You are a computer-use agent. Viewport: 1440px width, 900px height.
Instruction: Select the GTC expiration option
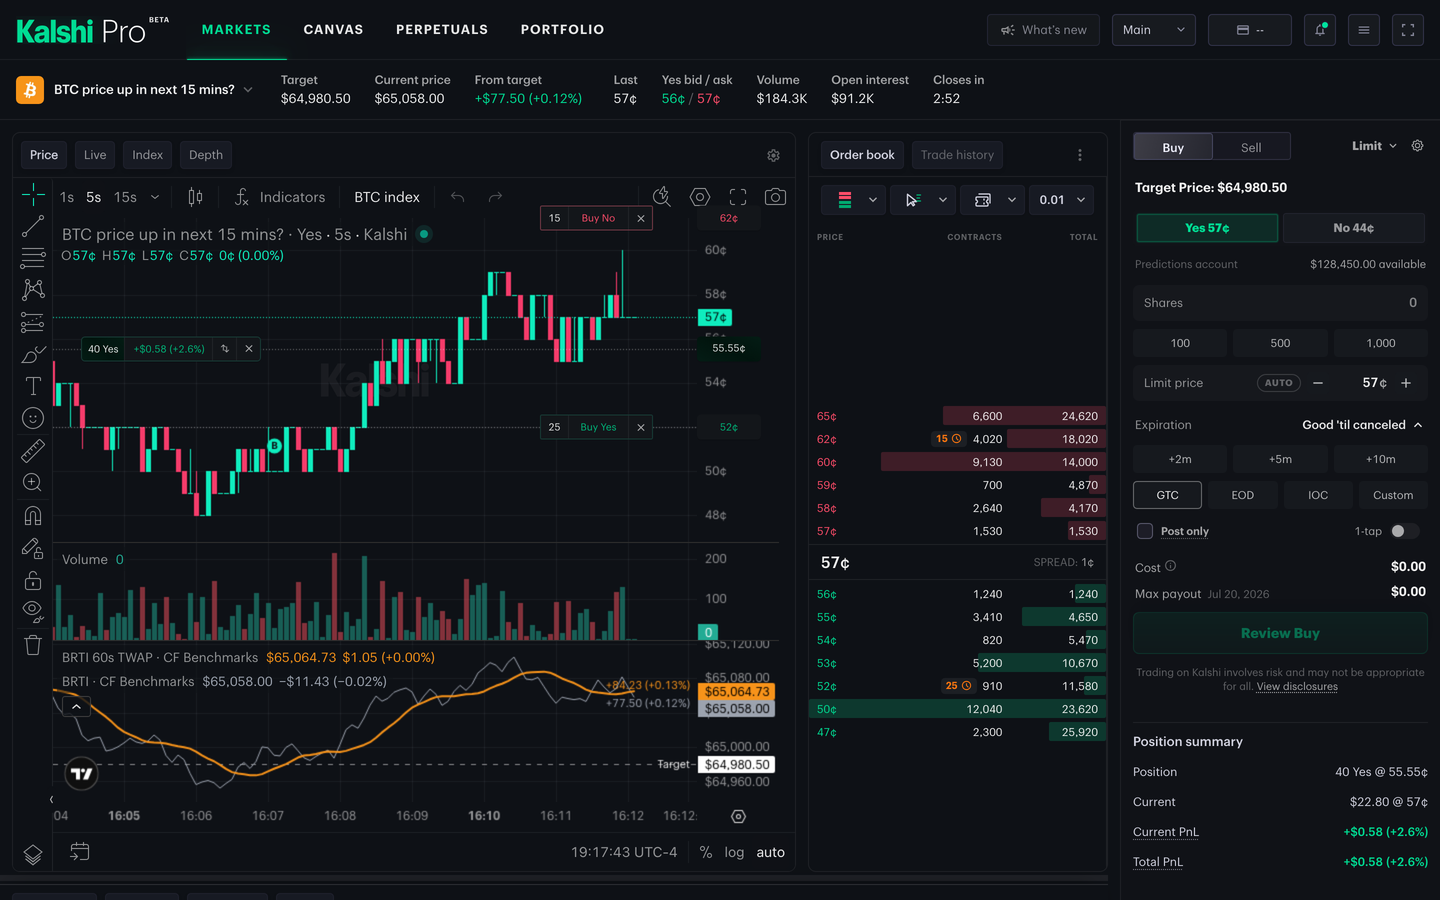point(1167,495)
